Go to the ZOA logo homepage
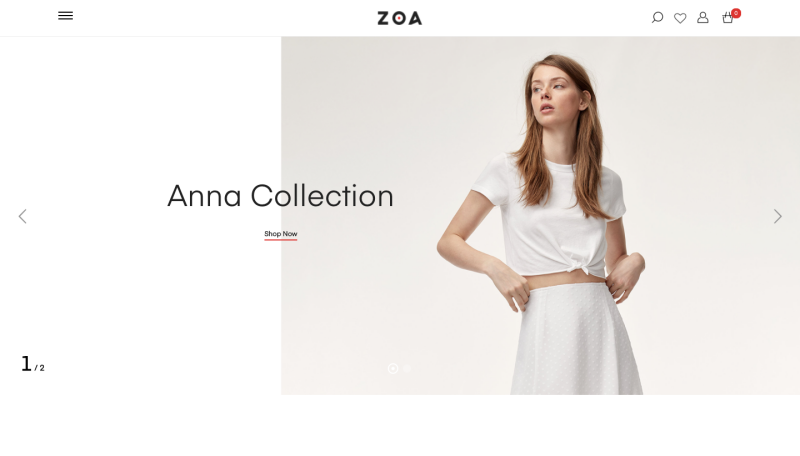The image size is (800, 456). (x=399, y=18)
